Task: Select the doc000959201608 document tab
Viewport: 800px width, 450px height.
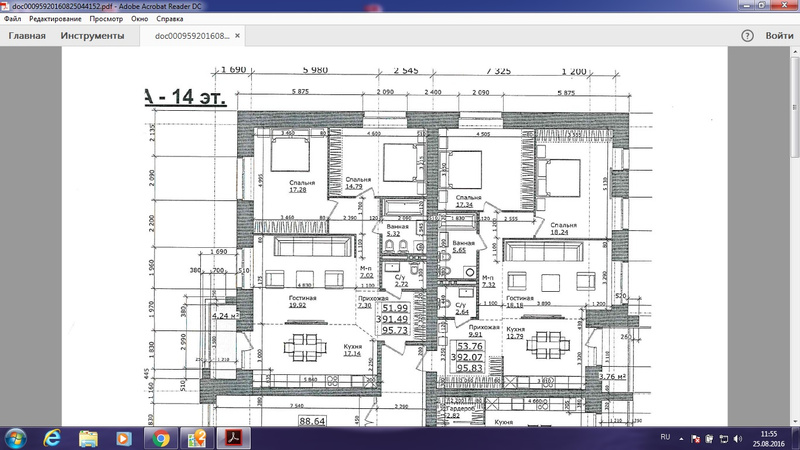Action: click(x=192, y=36)
